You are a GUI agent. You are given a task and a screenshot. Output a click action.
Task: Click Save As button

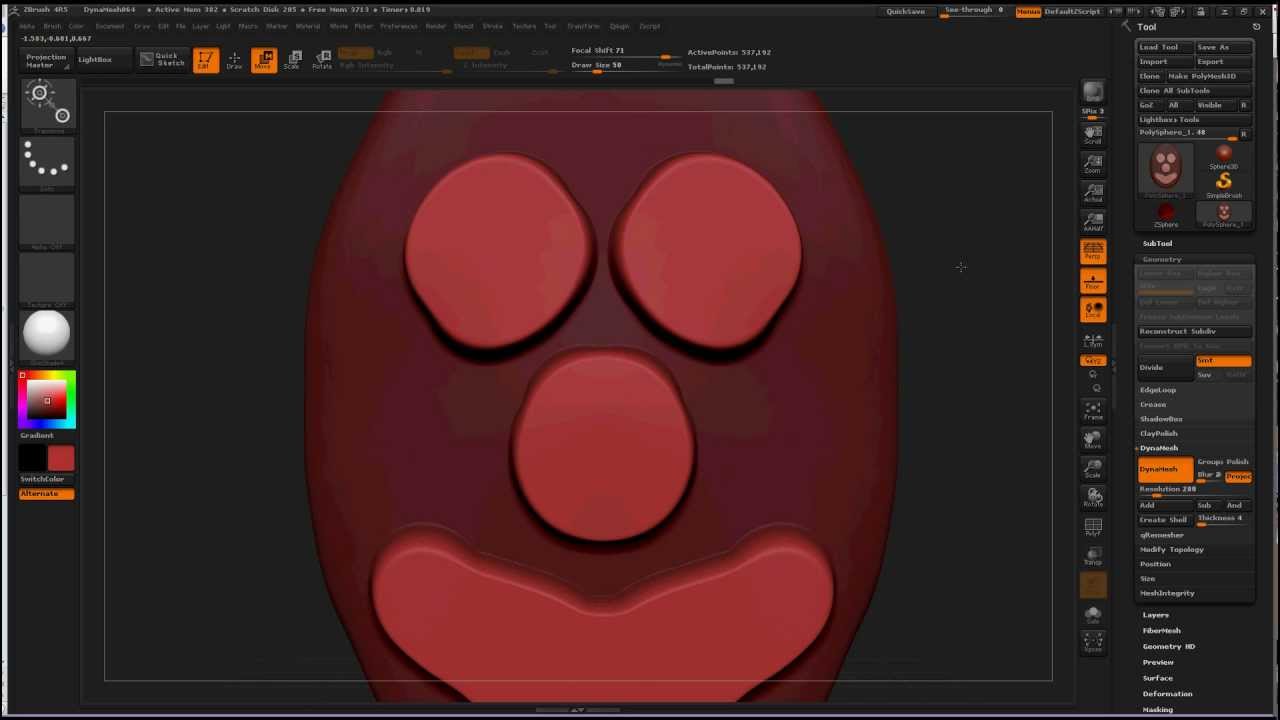[1223, 47]
